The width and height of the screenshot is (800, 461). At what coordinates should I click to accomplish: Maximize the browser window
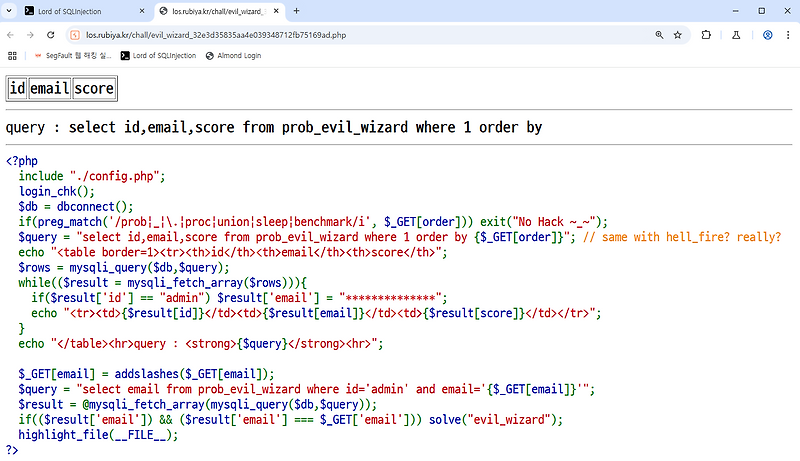(761, 11)
